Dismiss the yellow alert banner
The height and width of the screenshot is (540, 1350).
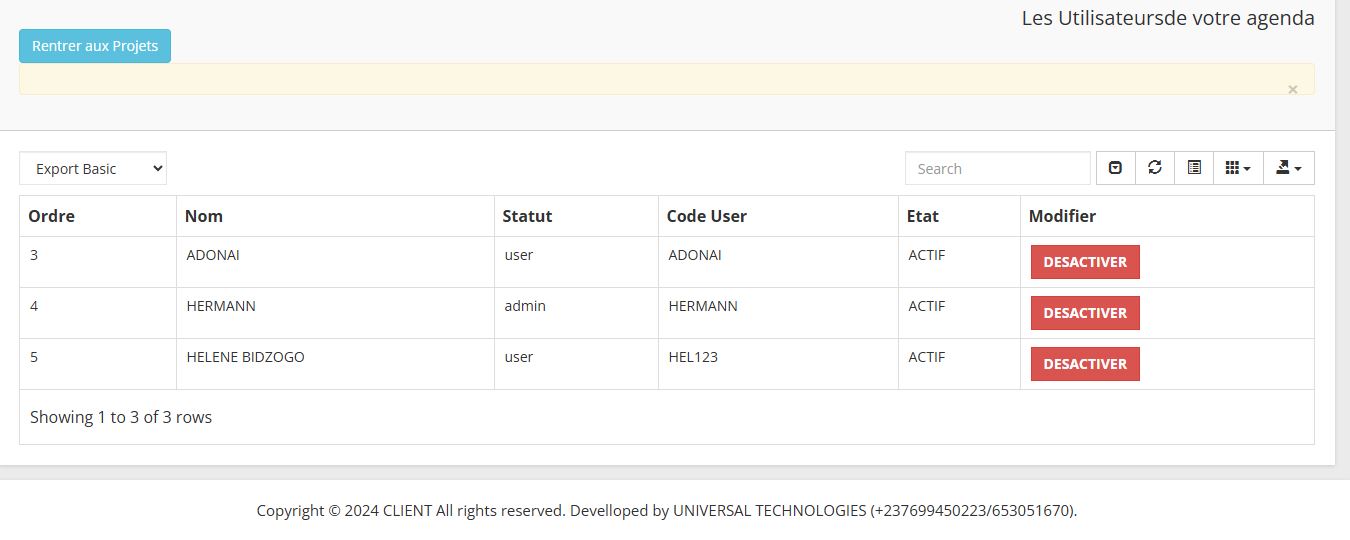pyautogui.click(x=1292, y=90)
